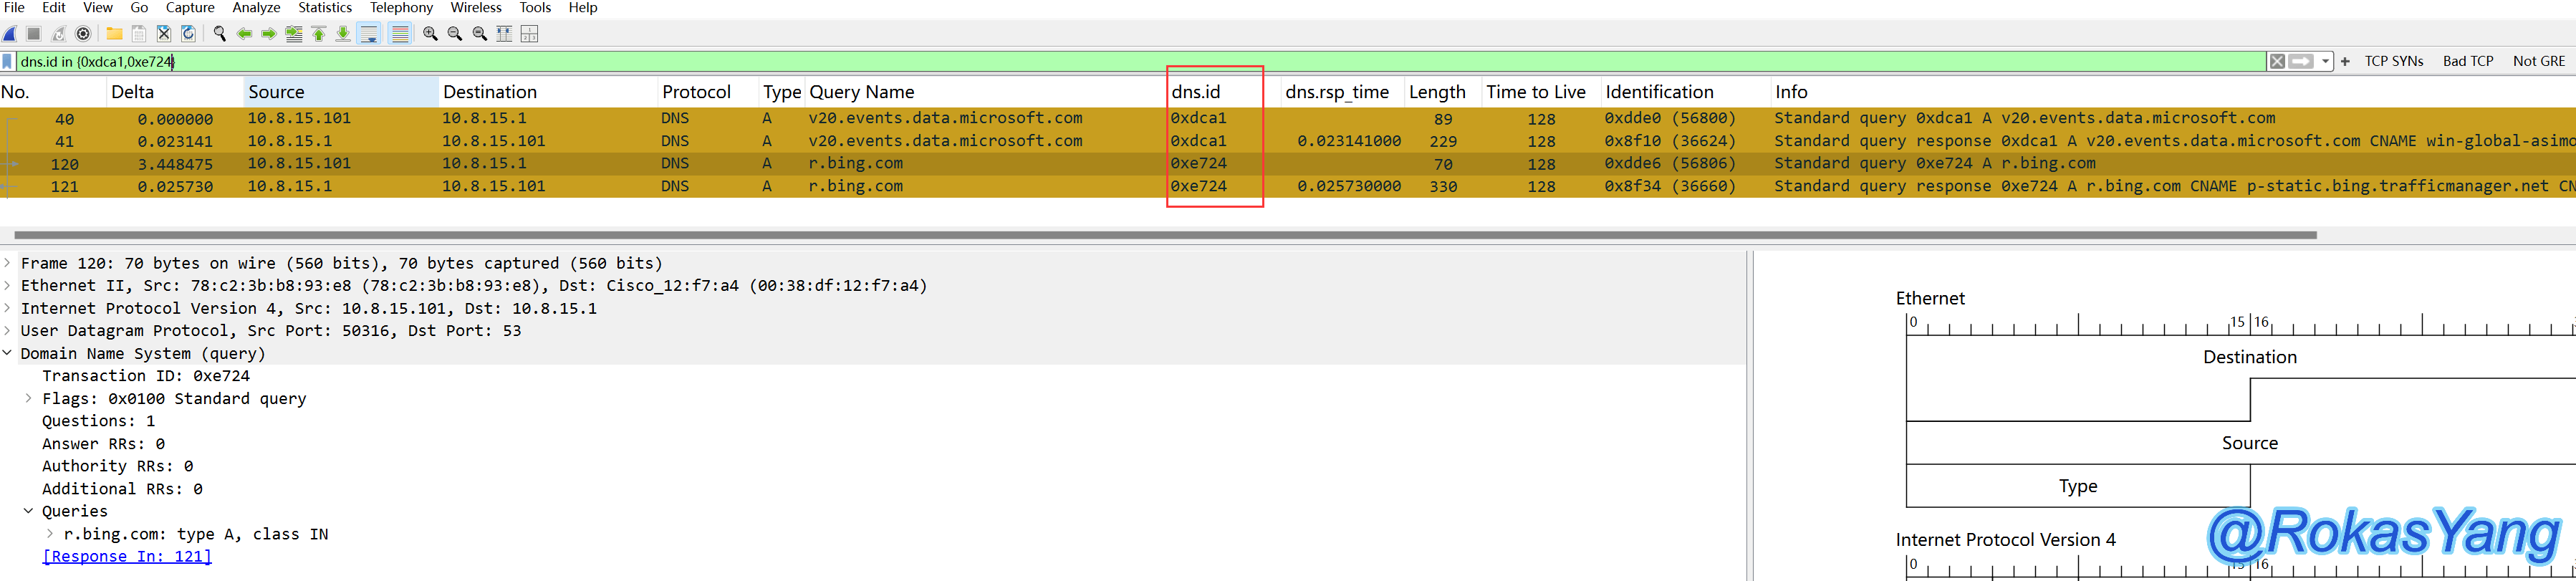Start capture with the shark fin icon
This screenshot has height=581, width=2576.
click(10, 34)
